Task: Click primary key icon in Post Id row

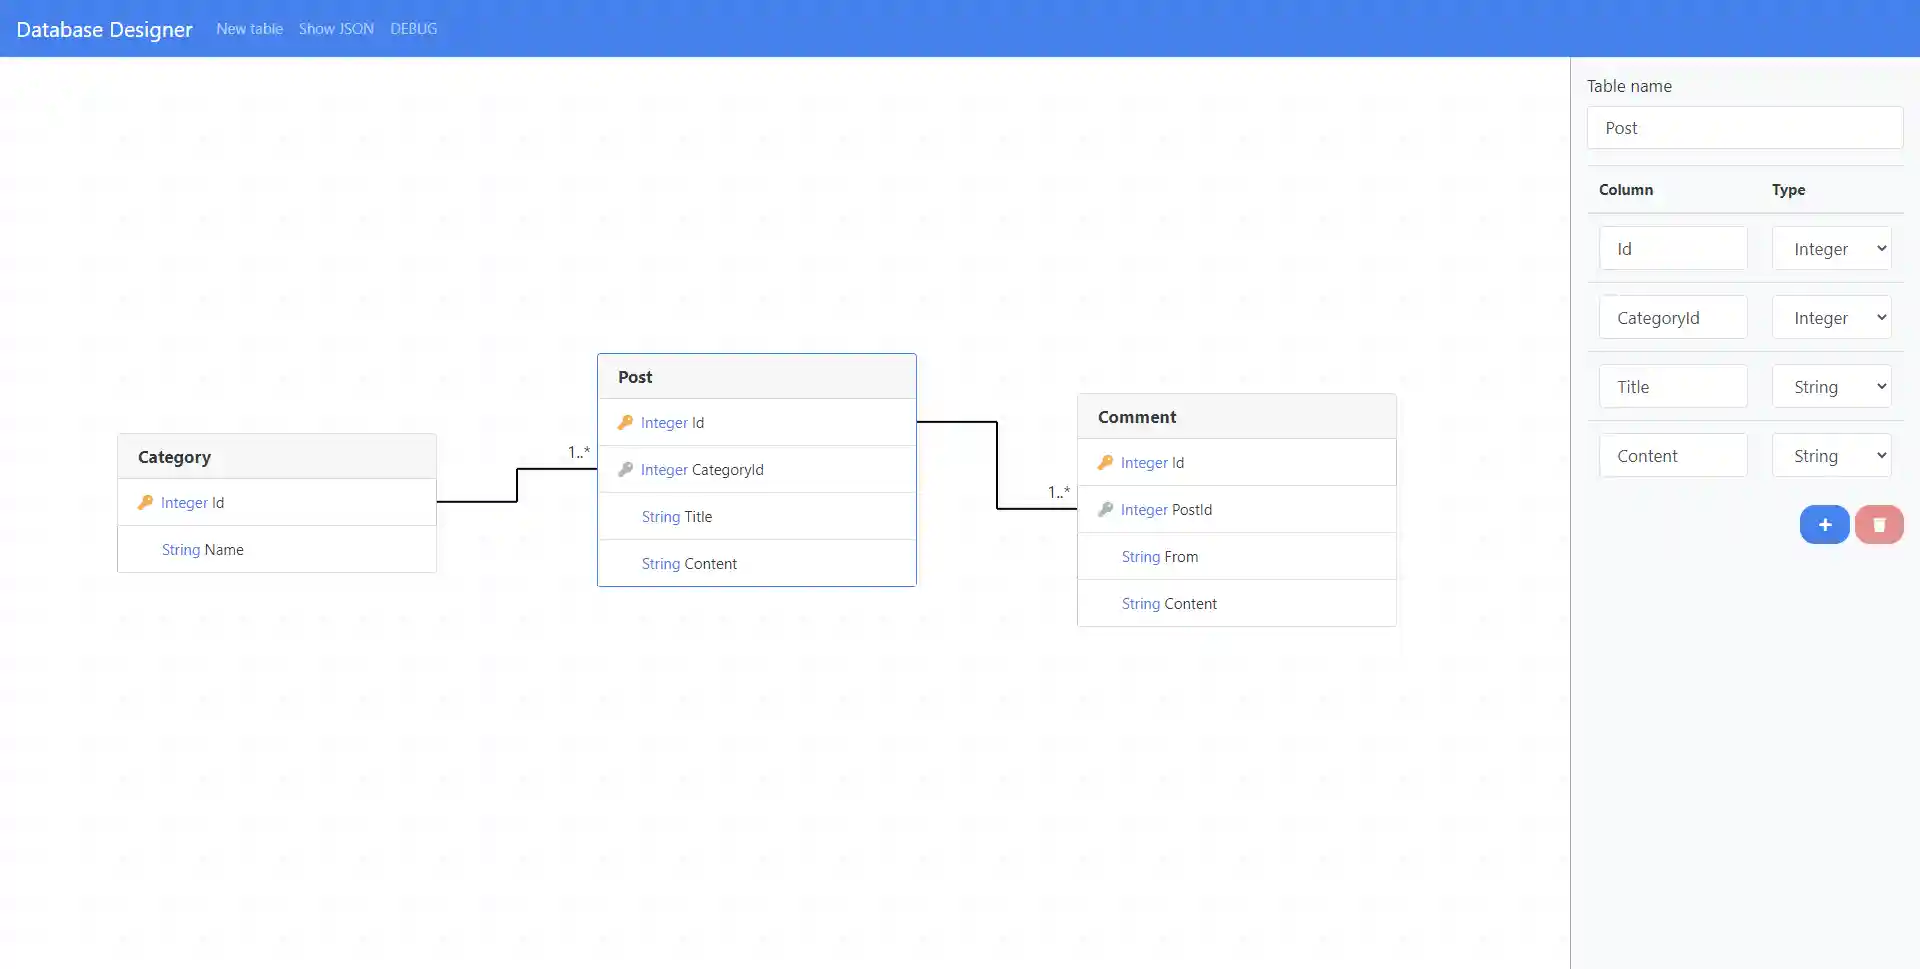Action: 625,422
